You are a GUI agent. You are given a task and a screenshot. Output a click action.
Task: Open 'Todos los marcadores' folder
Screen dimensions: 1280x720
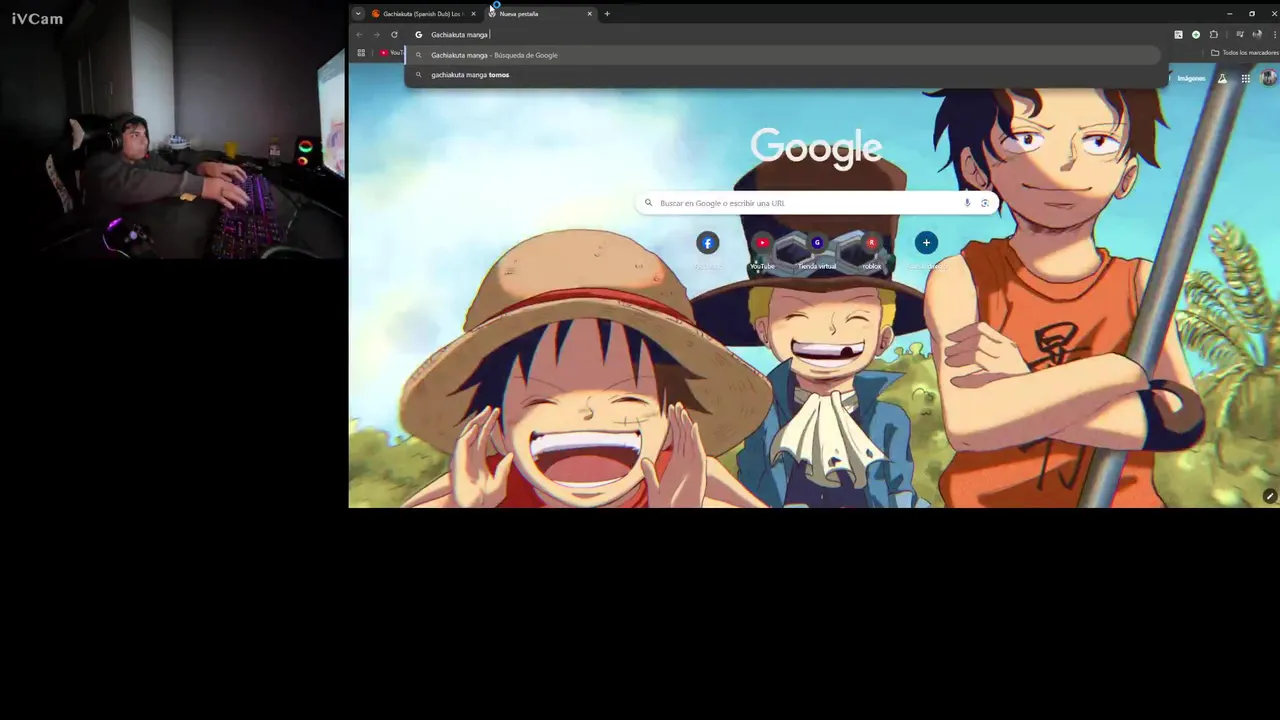pos(1244,53)
